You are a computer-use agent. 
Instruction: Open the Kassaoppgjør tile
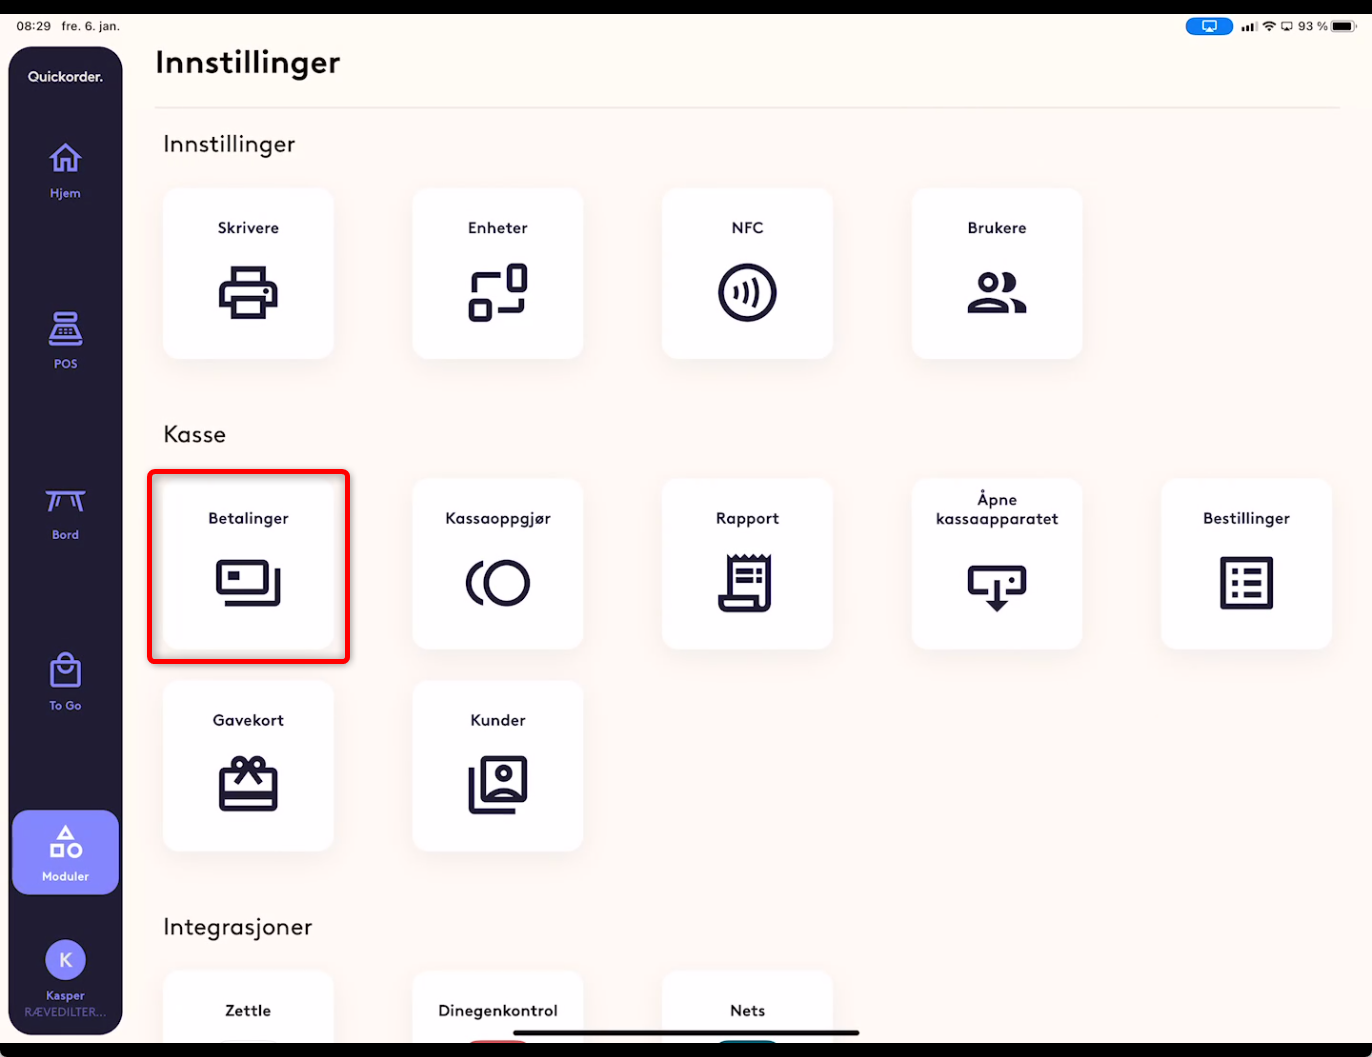[x=498, y=564]
